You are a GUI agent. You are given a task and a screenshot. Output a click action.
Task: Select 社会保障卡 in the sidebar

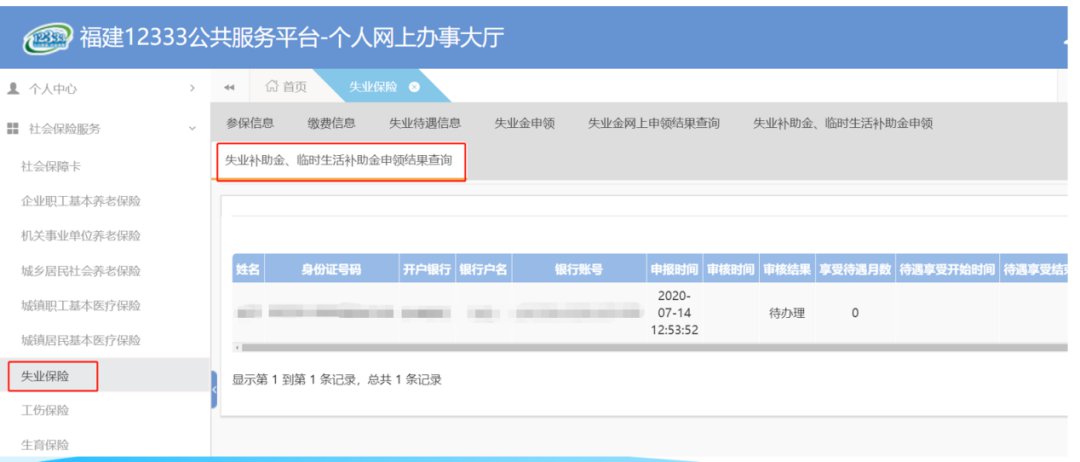(51, 167)
